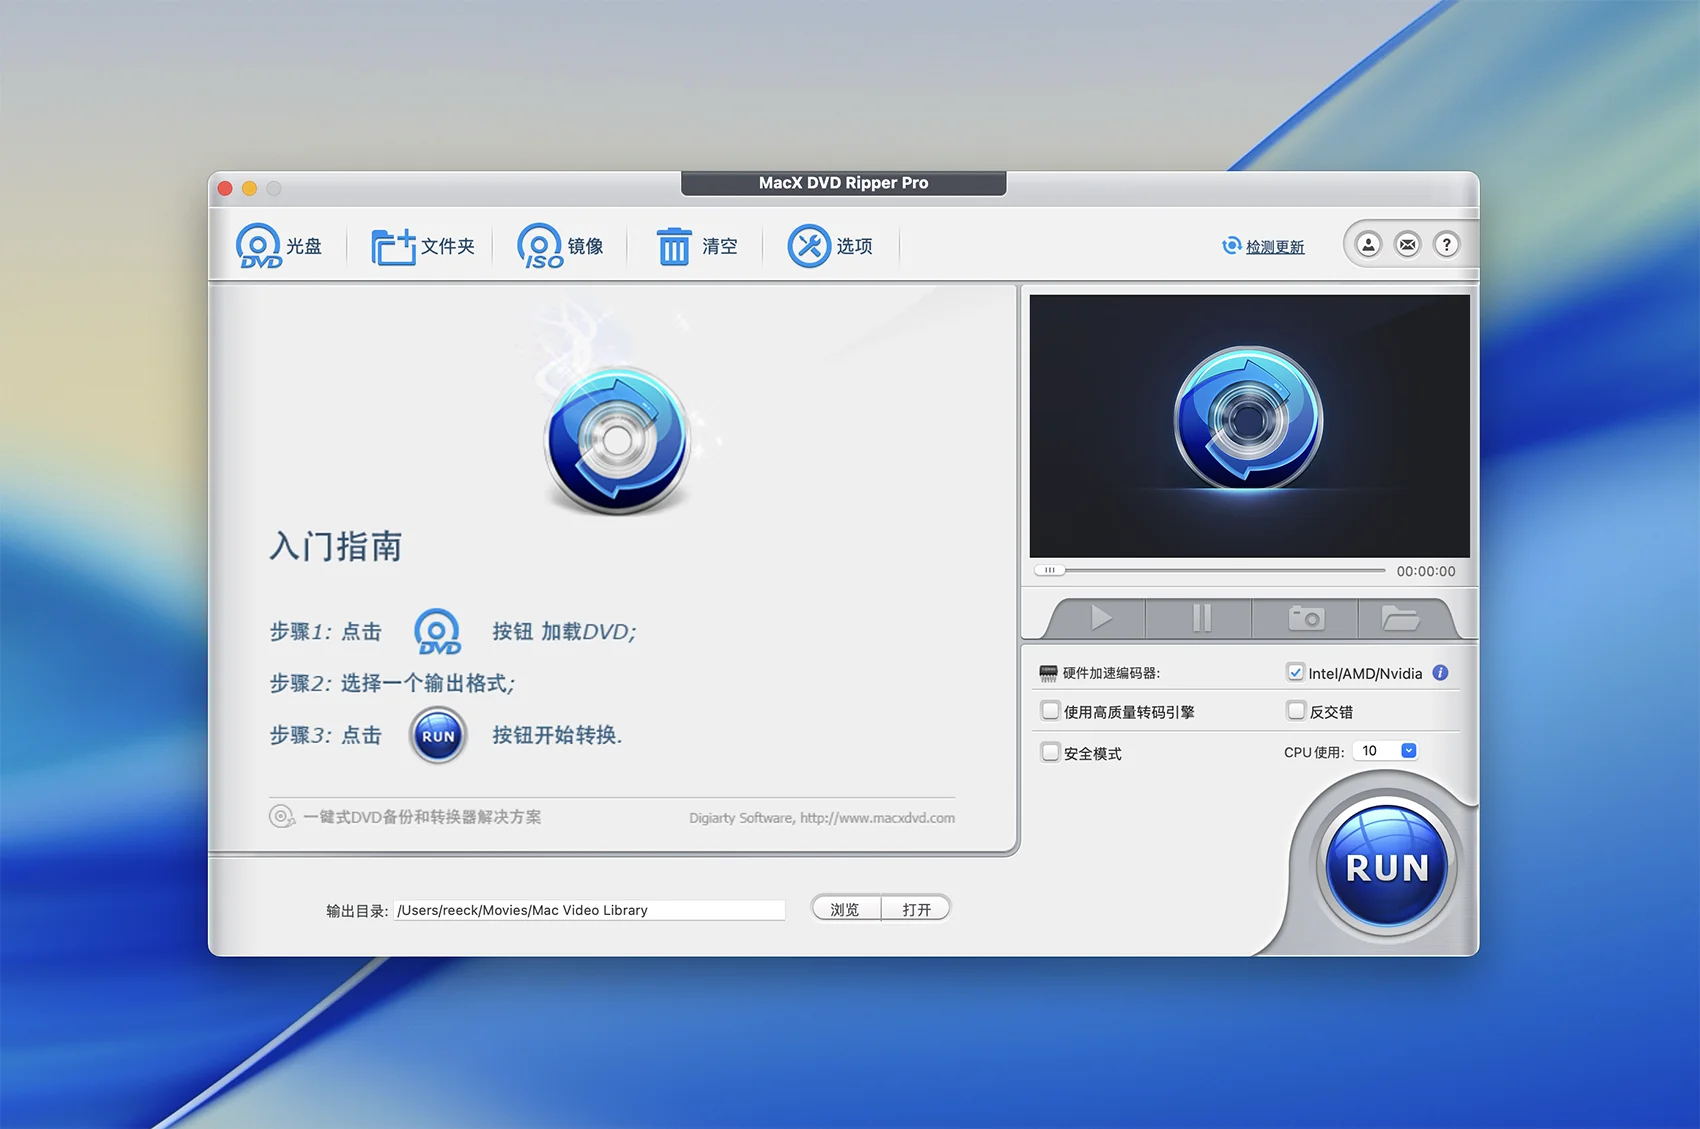
Task: Open the output folder icon under preview
Action: [1400, 619]
